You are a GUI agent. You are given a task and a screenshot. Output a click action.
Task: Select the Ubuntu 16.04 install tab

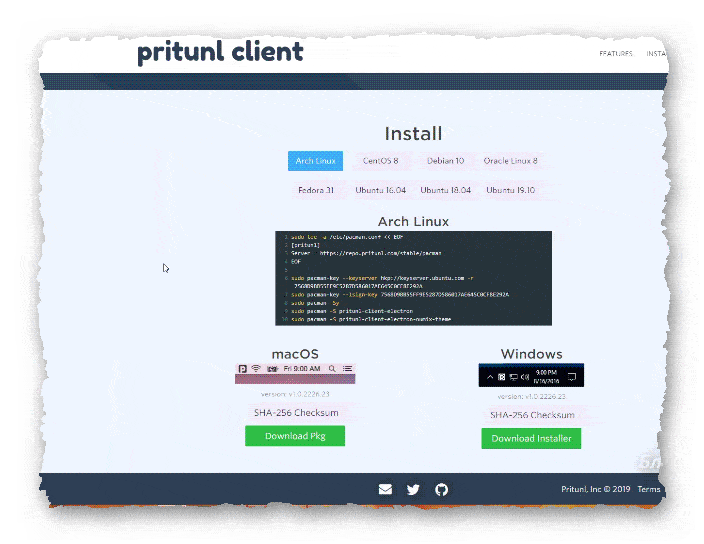pyautogui.click(x=380, y=190)
